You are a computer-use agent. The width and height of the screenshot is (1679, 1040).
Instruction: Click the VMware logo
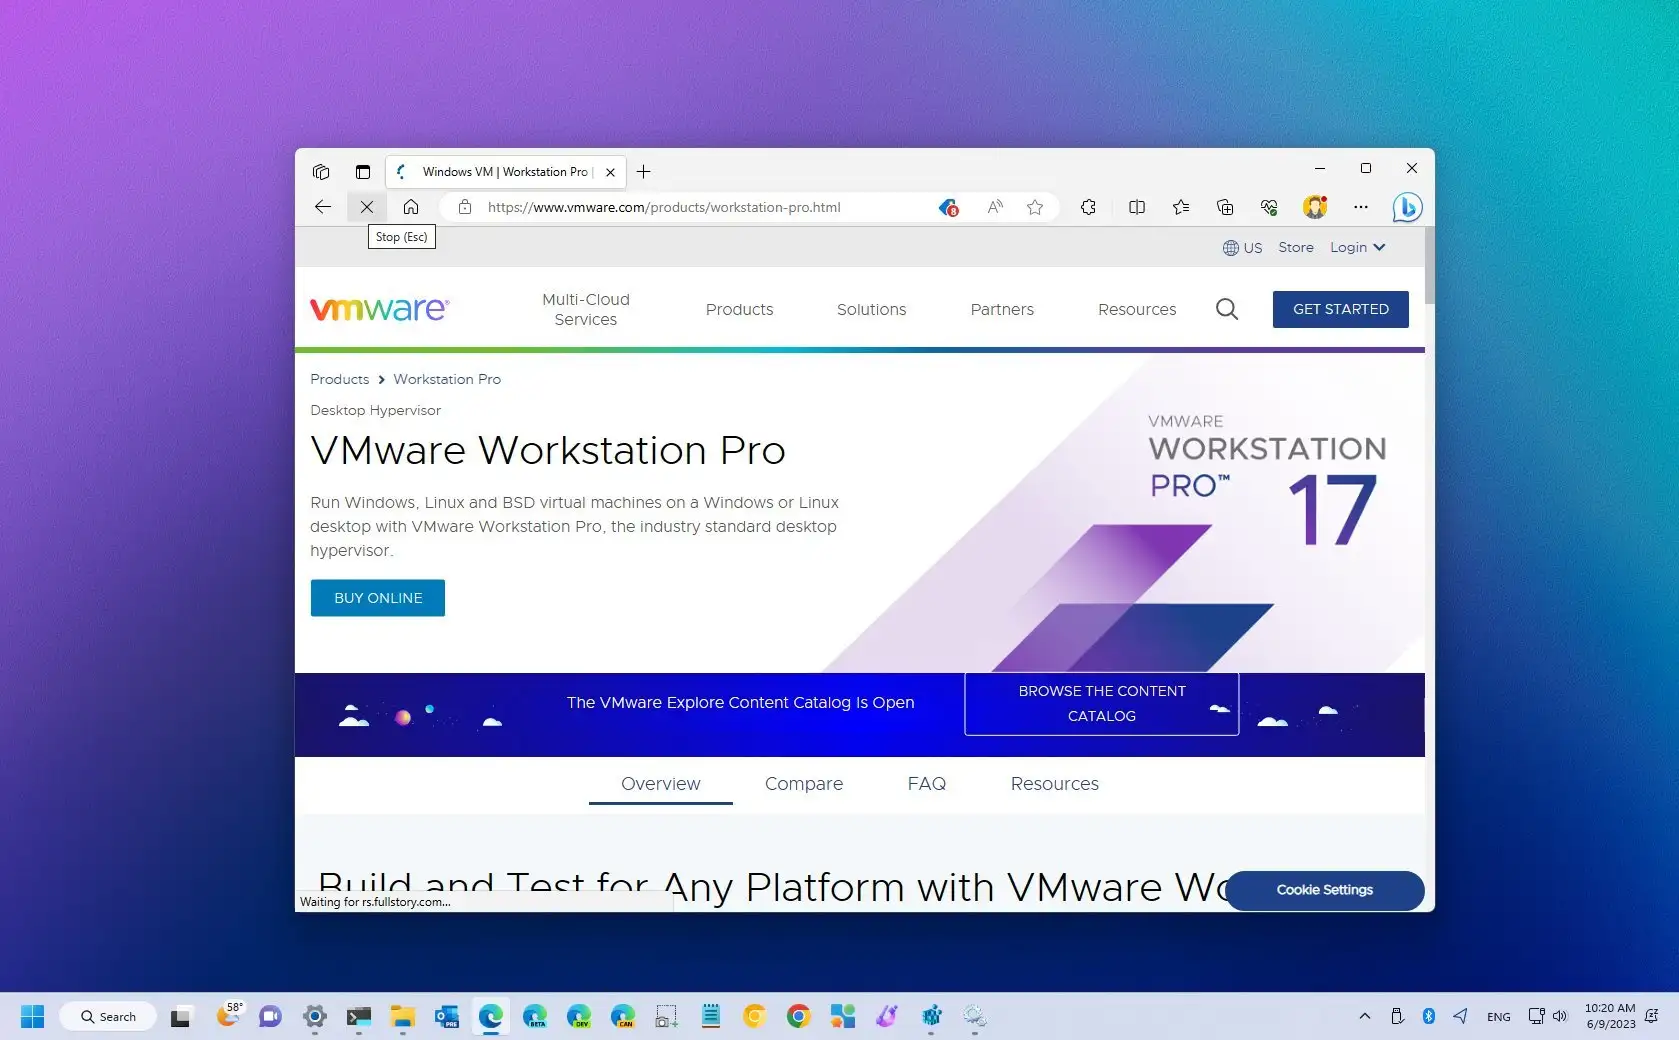380,309
